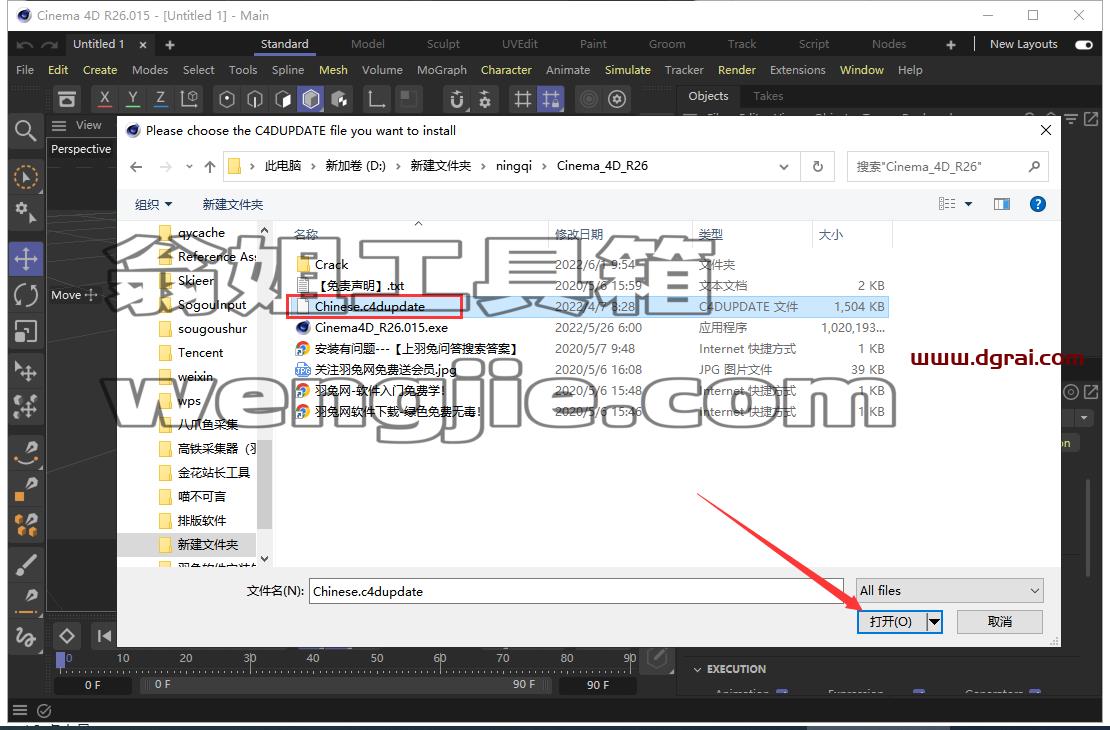Image resolution: width=1110 pixels, height=730 pixels.
Task: Toggle the coordinate system icon
Action: tap(189, 98)
